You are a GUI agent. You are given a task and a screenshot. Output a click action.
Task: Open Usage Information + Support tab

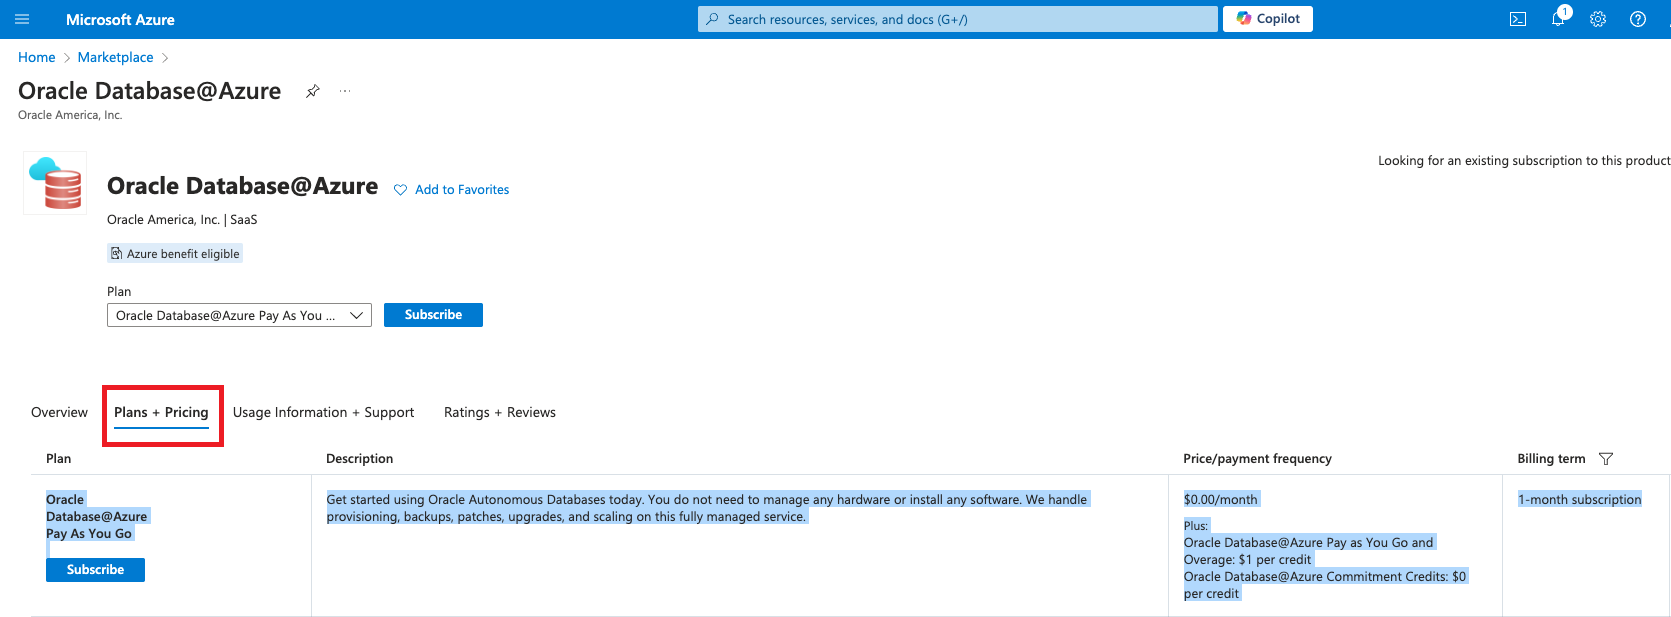pos(323,412)
